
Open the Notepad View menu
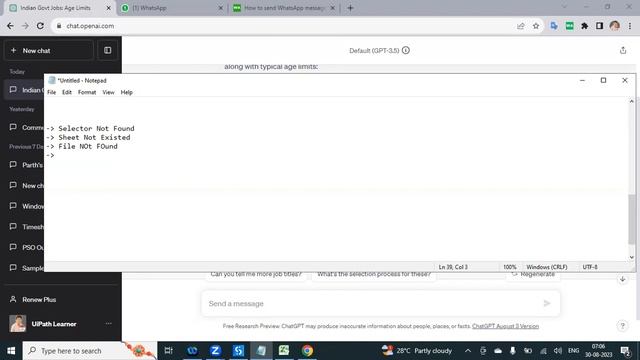point(108,92)
